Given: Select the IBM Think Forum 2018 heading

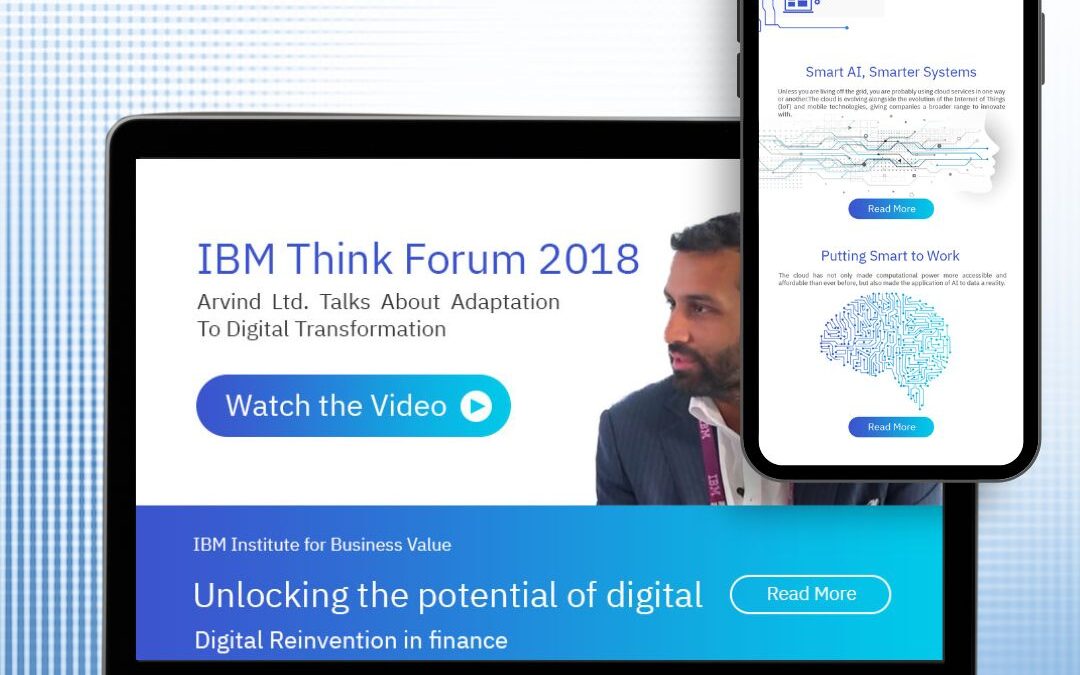Looking at the screenshot, I should click(418, 259).
